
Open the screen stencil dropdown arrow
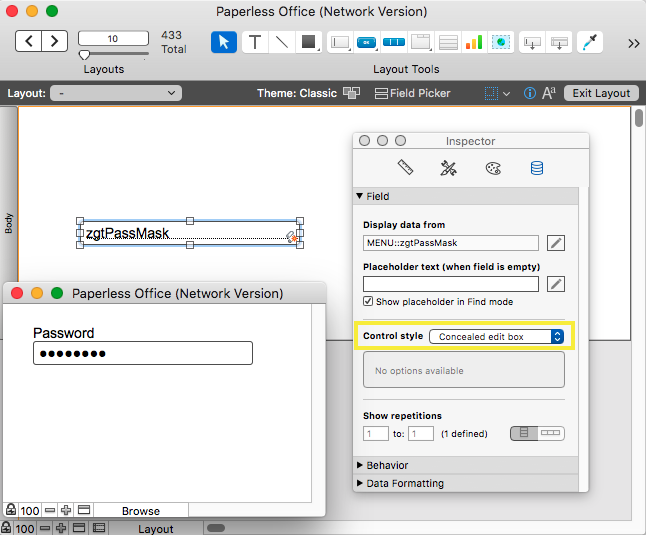coord(507,94)
